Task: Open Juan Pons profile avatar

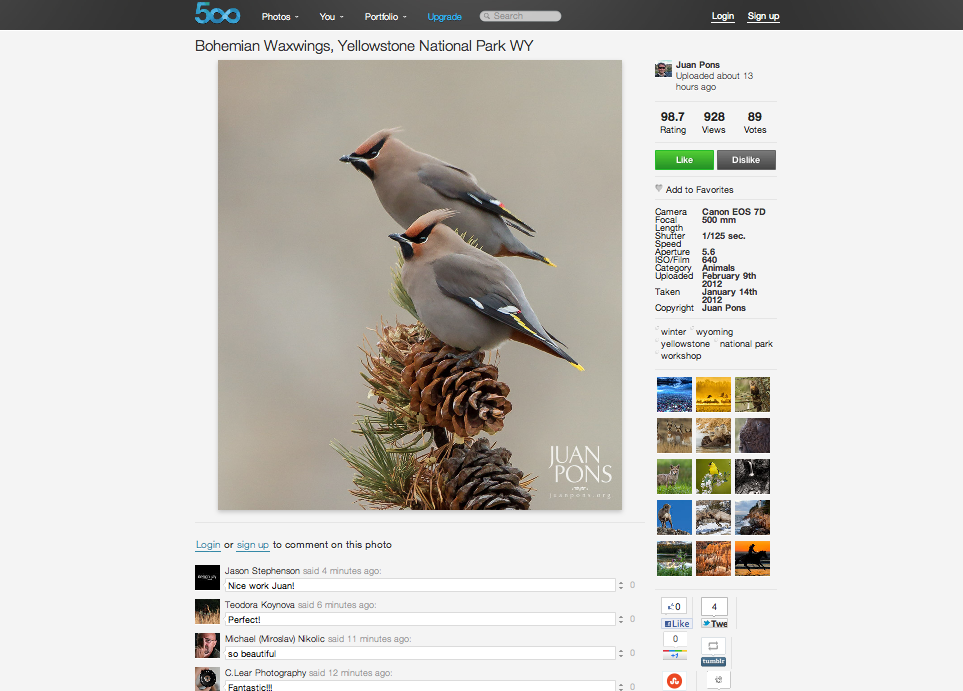Action: coord(663,69)
